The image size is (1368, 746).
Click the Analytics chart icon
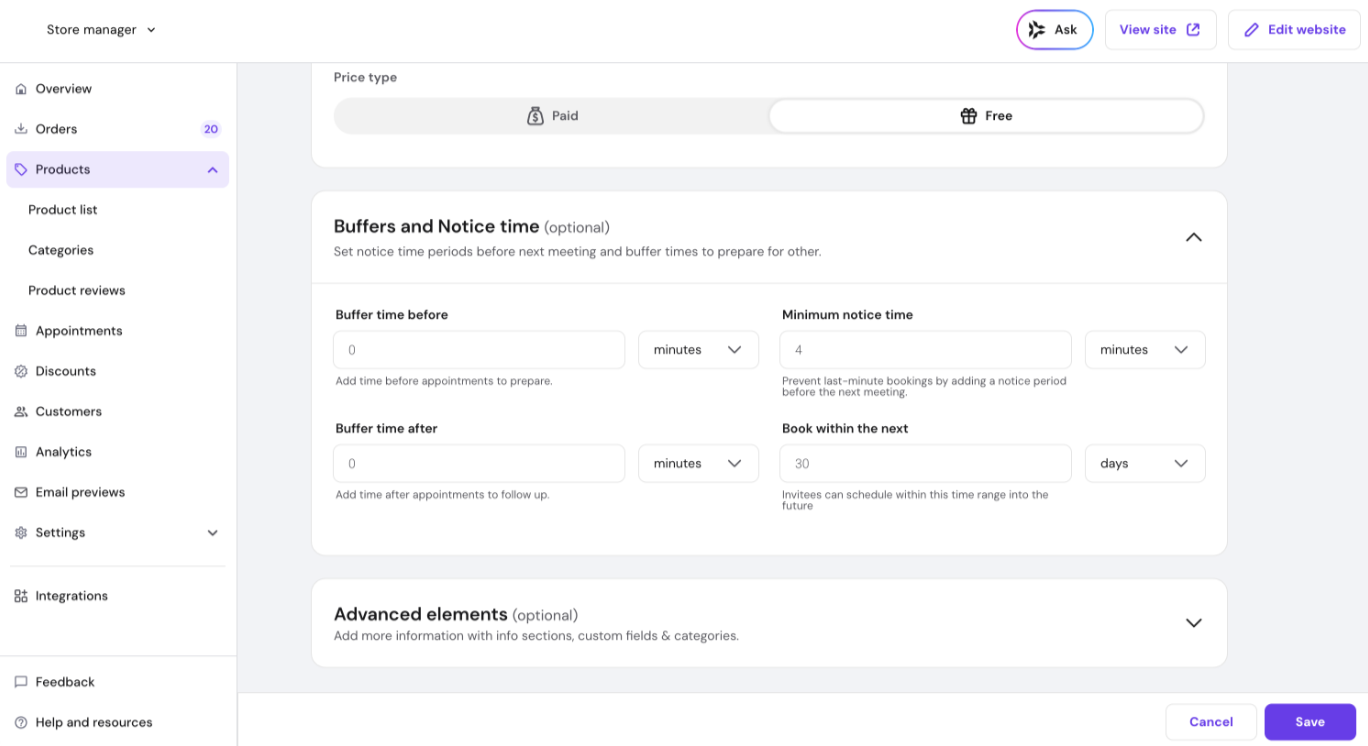21,452
